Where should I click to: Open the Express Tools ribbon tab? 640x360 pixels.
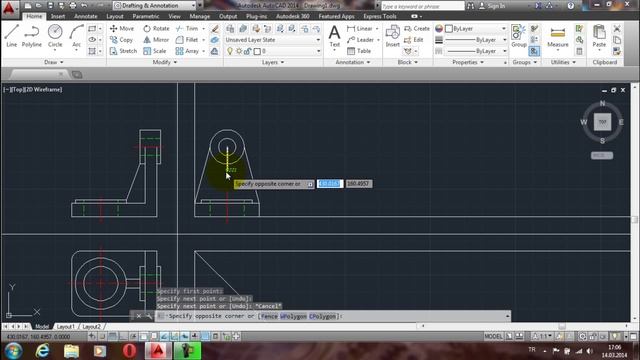(380, 16)
